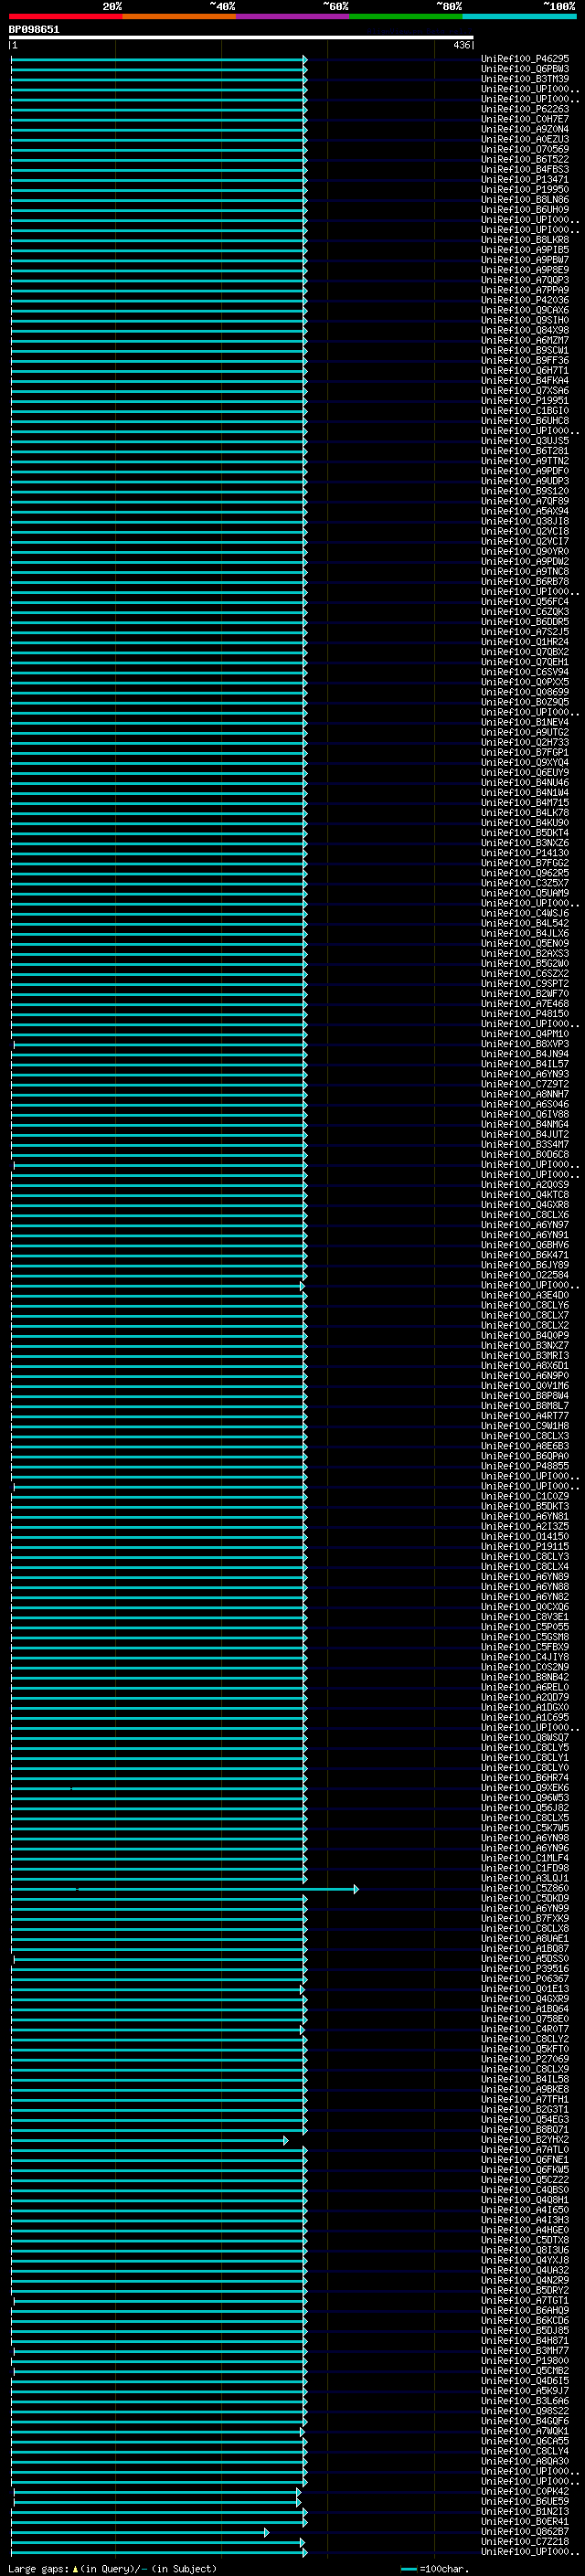Open the UniRef100_P42036 entry
Image resolution: width=585 pixels, height=2576 pixels.
(525, 300)
